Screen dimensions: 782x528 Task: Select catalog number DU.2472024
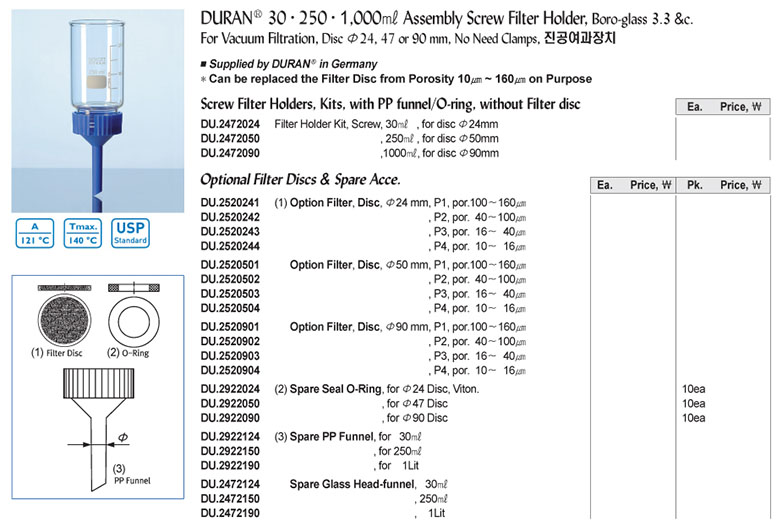click(230, 124)
